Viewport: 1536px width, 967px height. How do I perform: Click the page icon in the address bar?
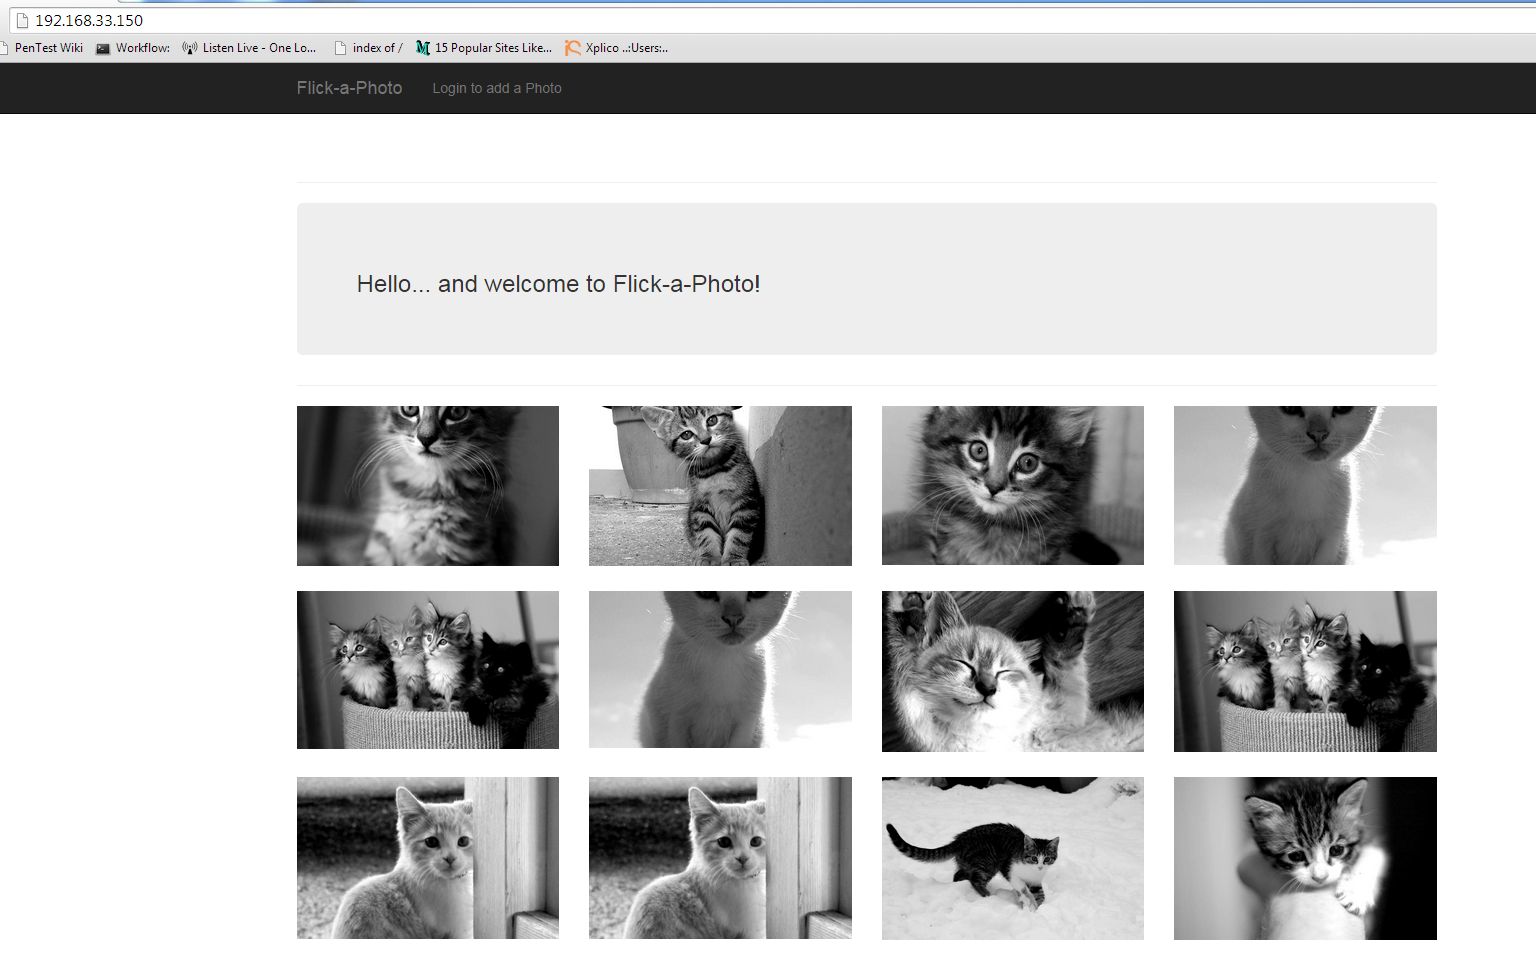pyautogui.click(x=23, y=20)
